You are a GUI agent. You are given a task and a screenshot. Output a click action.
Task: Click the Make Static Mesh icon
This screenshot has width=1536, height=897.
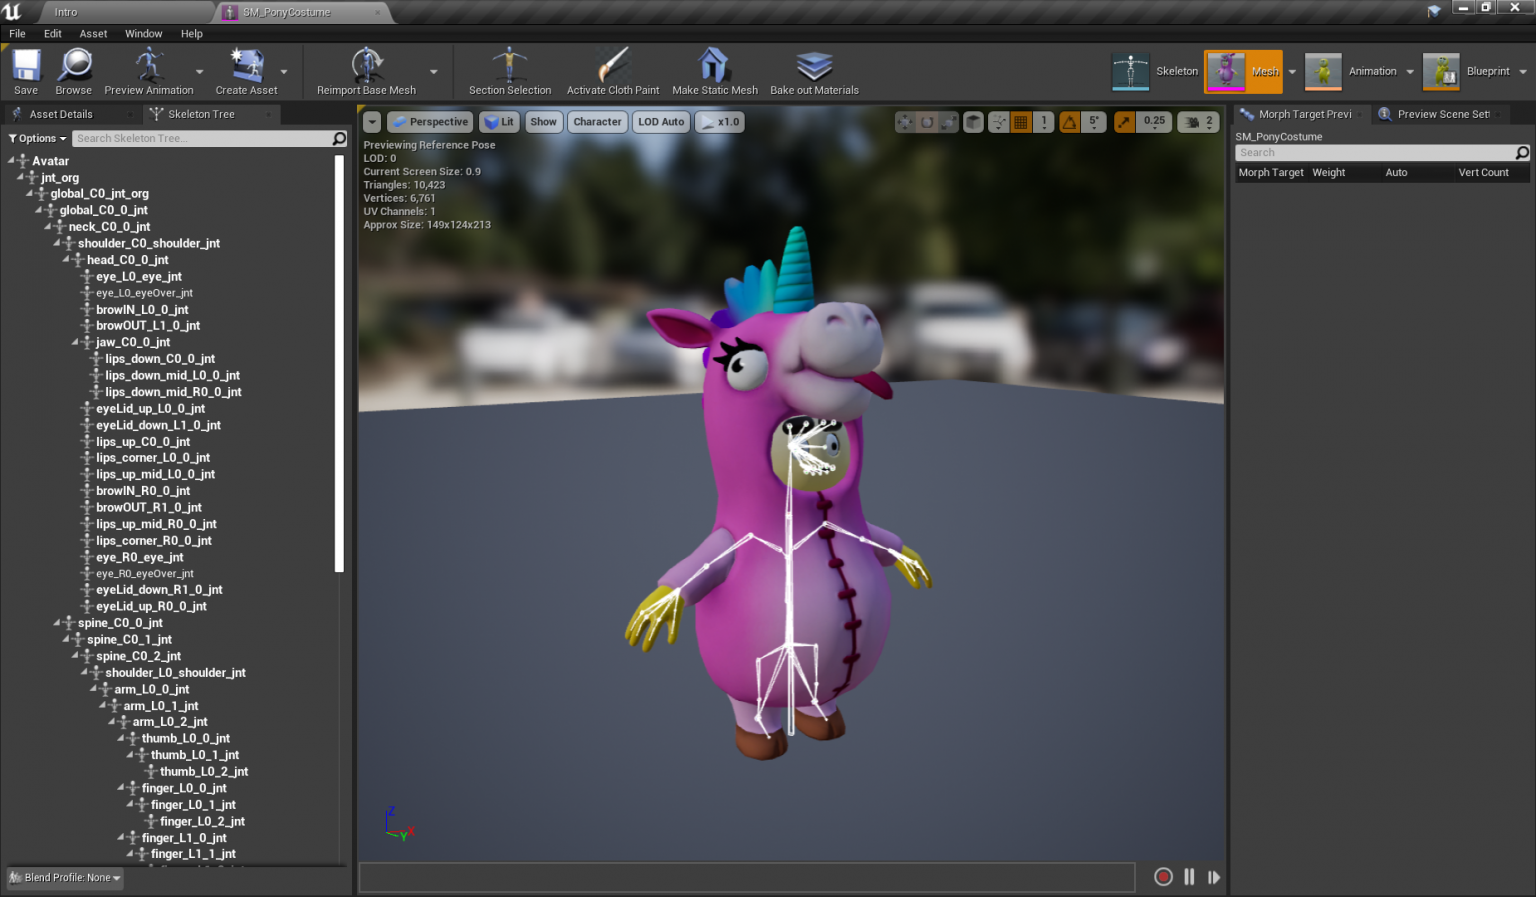coord(714,71)
